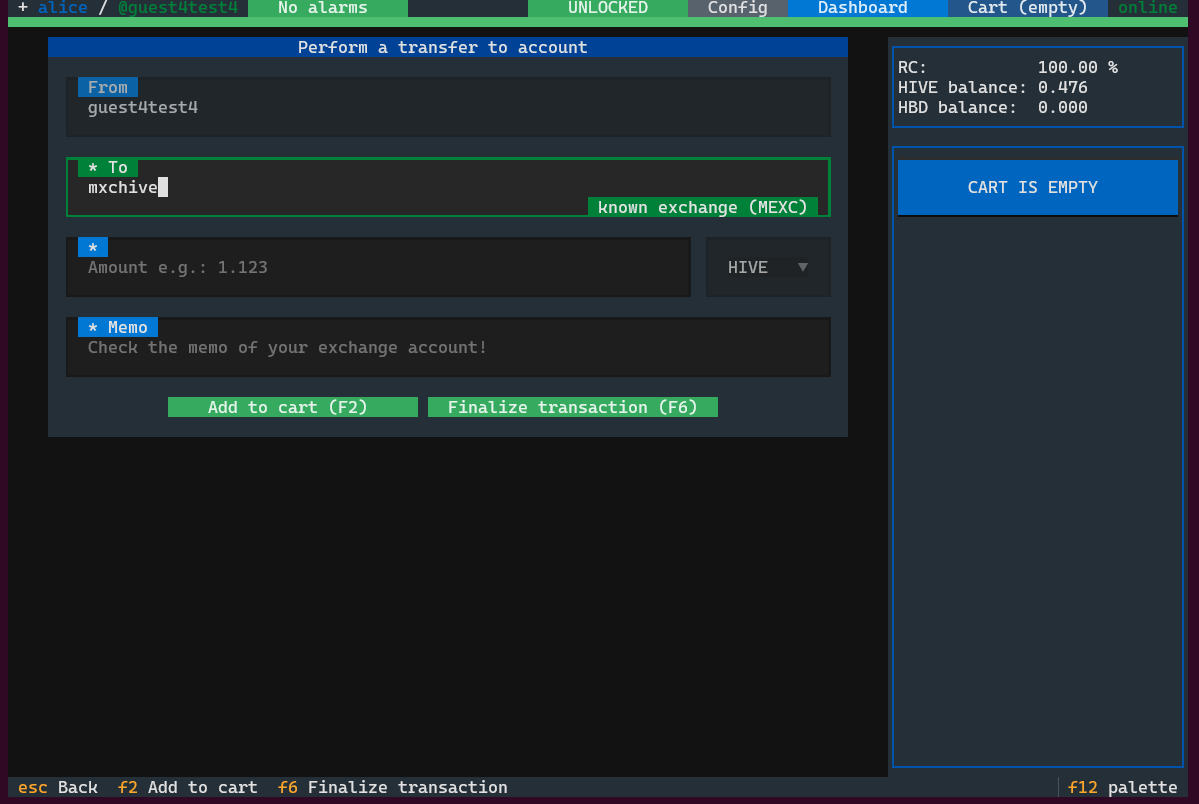
Task: Click Finalize transaction (F6) button
Action: pos(573,407)
